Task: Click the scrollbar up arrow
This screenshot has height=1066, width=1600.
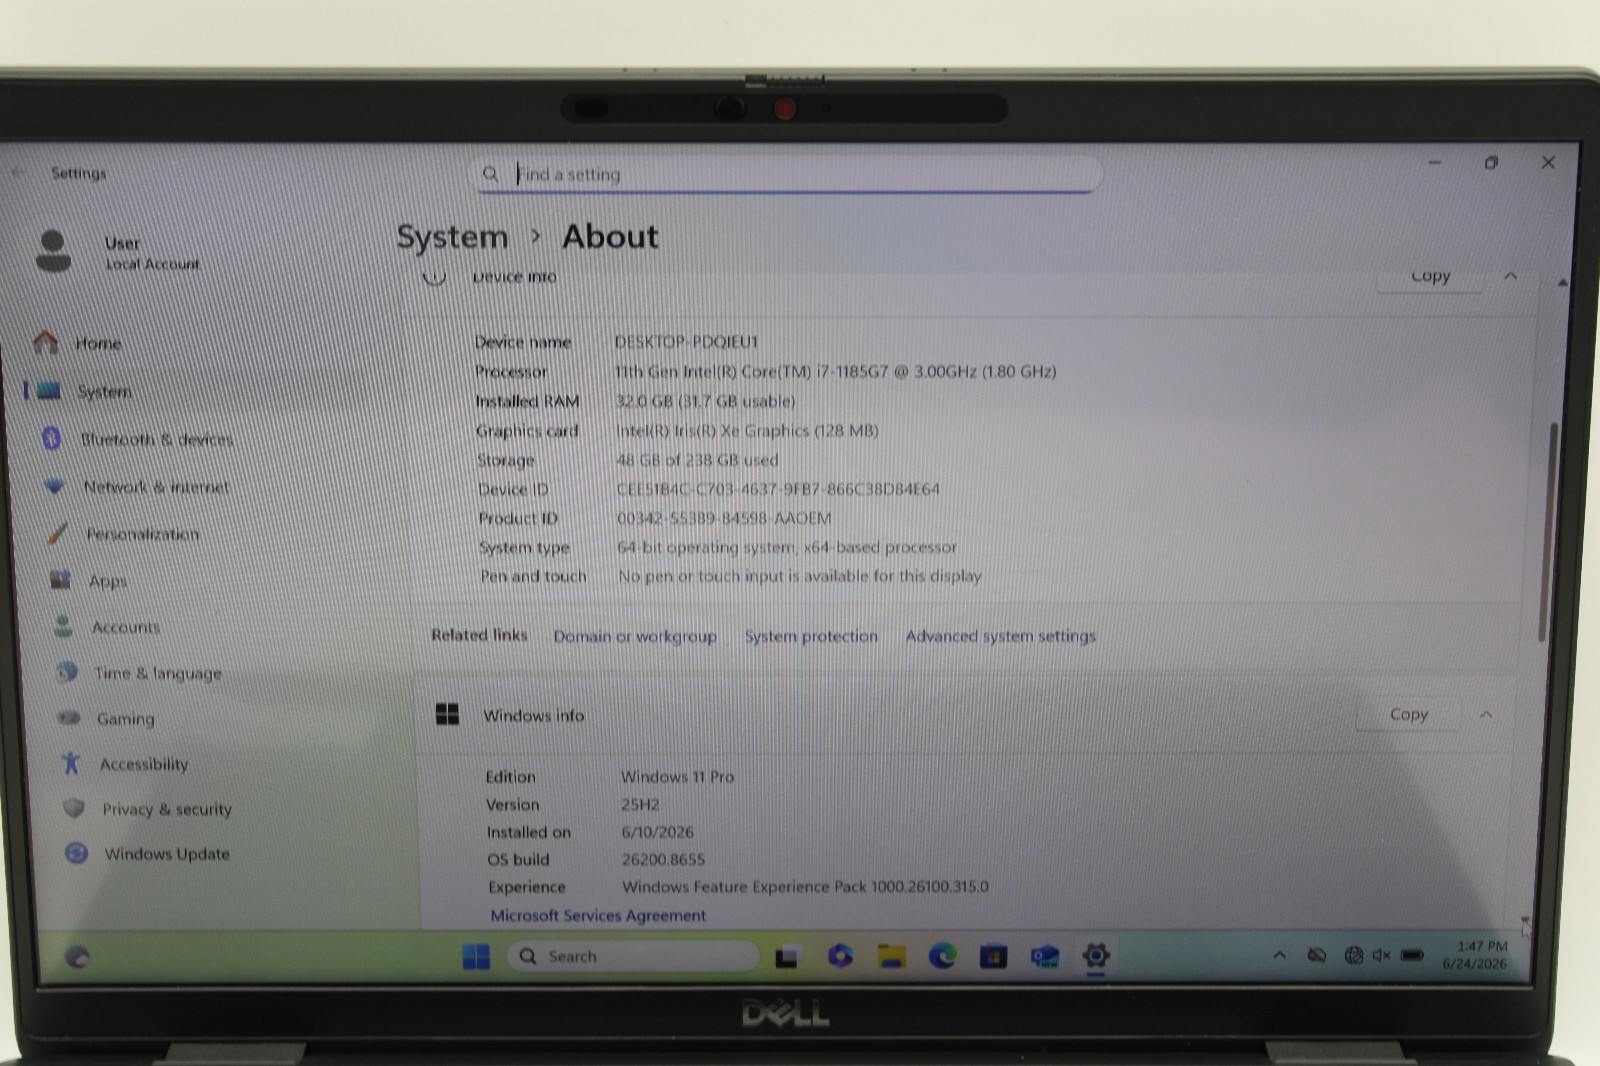Action: tap(1562, 283)
